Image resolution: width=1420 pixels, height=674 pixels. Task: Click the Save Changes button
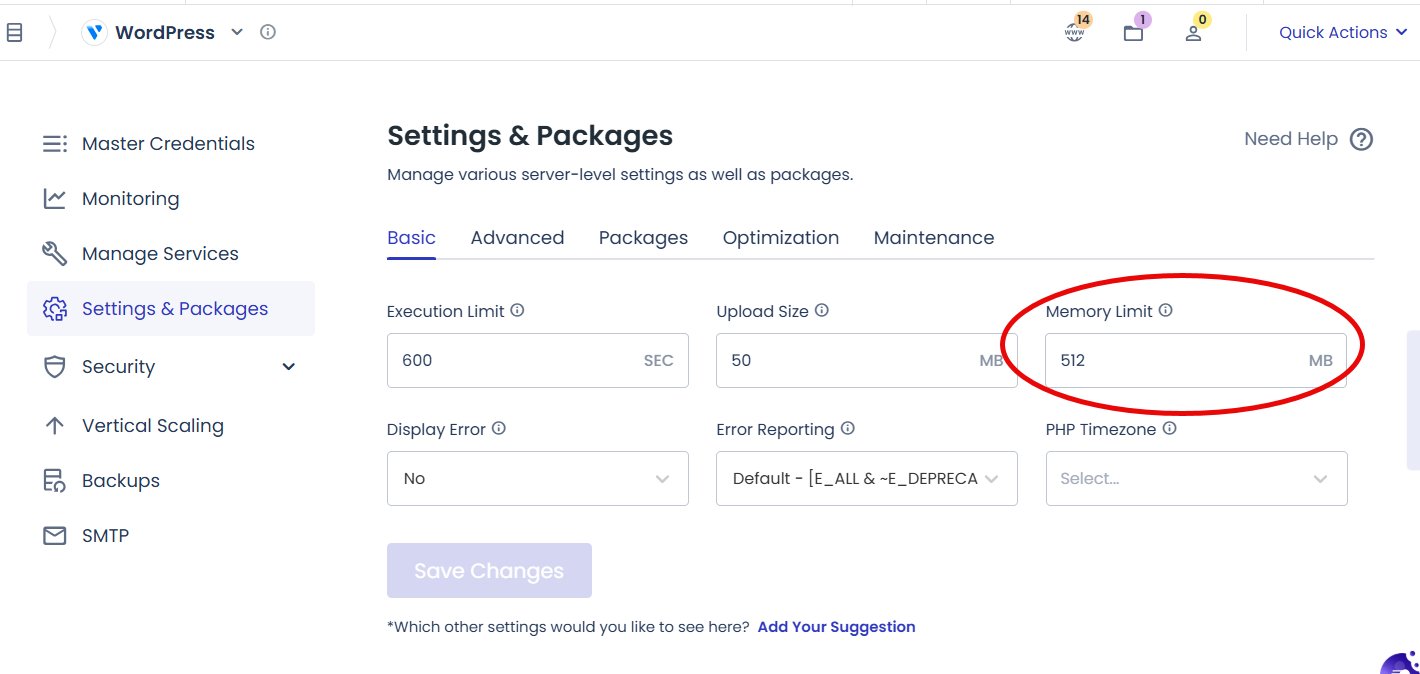pos(489,571)
